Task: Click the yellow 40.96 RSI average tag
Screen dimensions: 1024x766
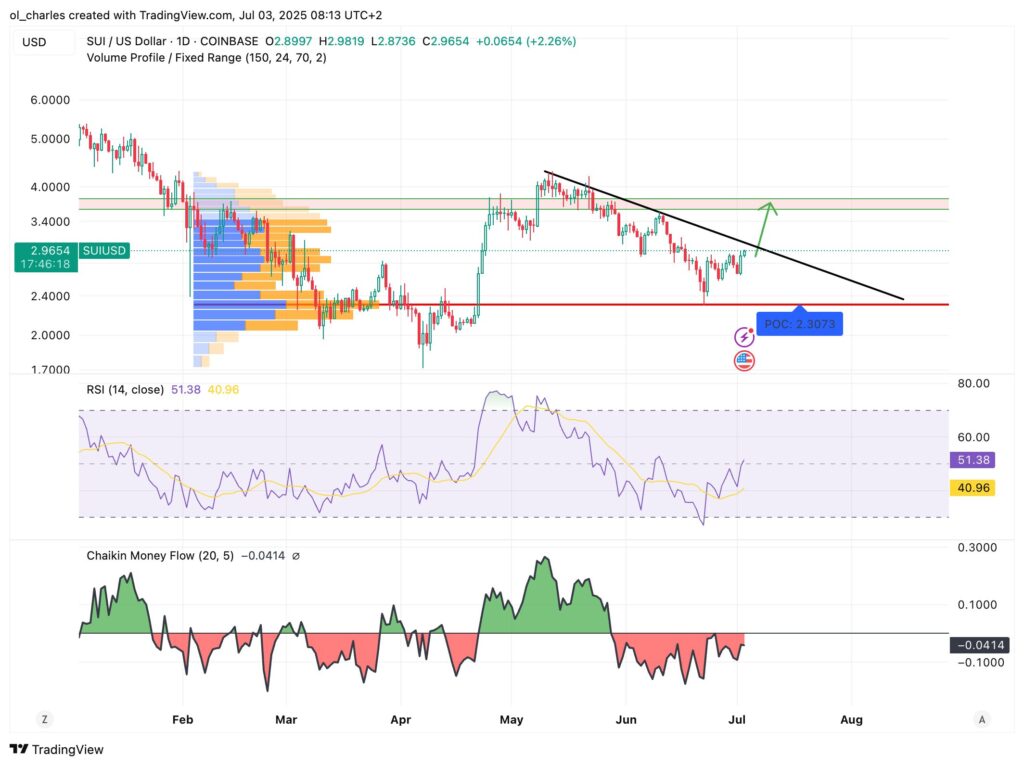Action: [x=970, y=488]
